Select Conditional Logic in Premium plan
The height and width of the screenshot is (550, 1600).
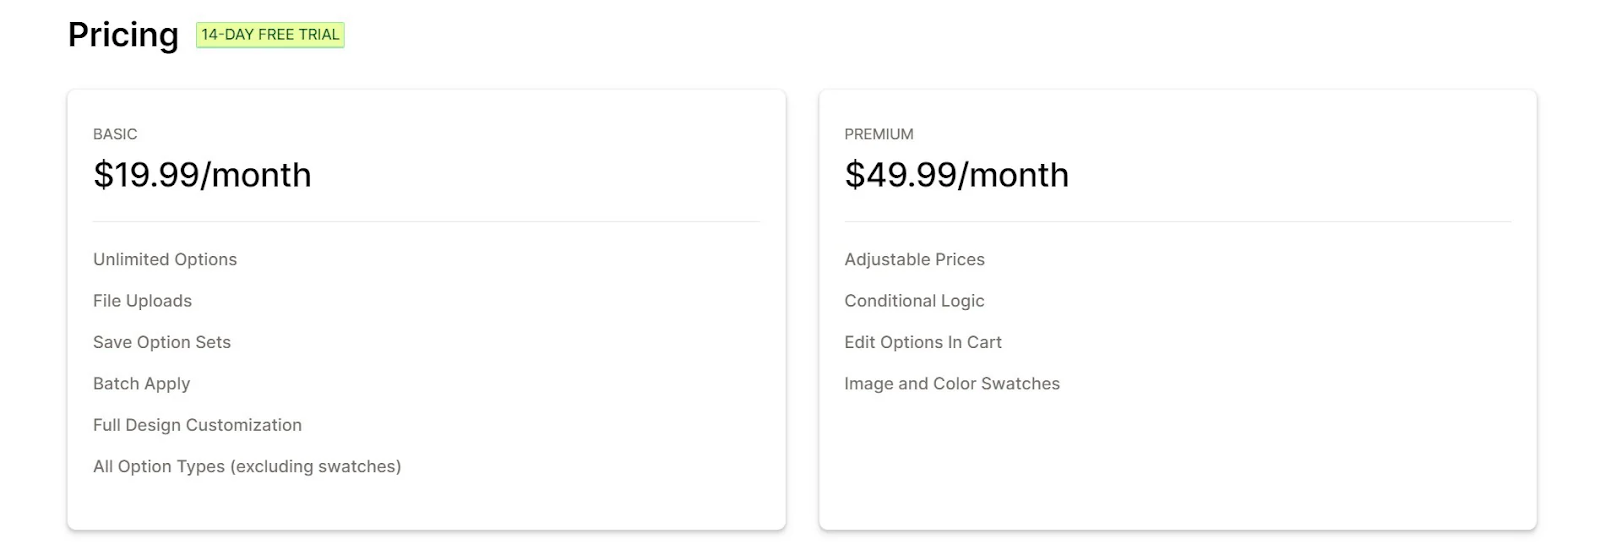point(914,301)
